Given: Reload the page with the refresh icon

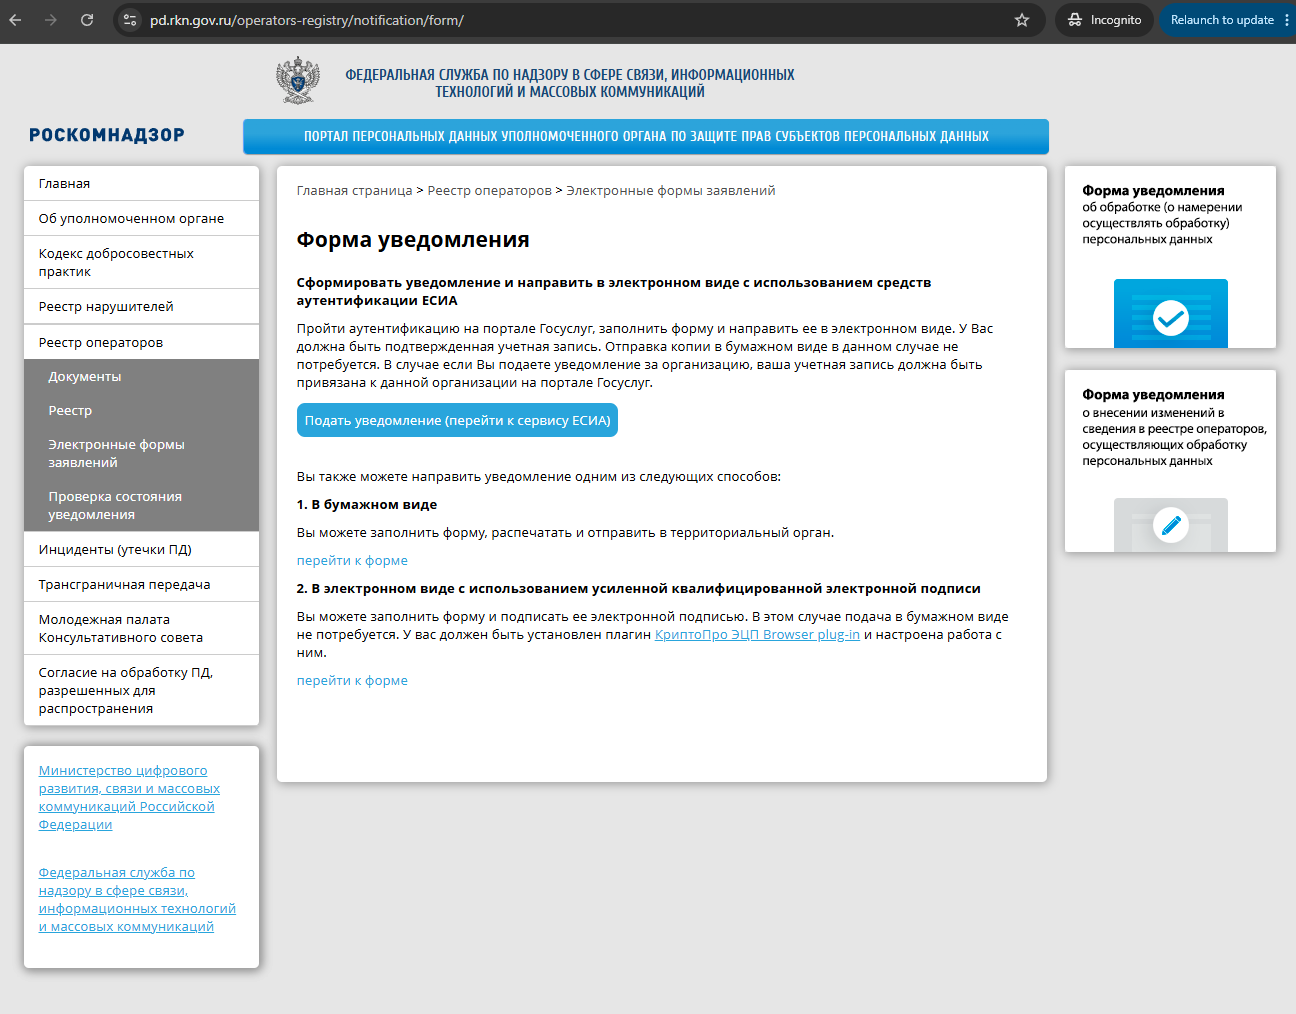Looking at the screenshot, I should (x=87, y=20).
